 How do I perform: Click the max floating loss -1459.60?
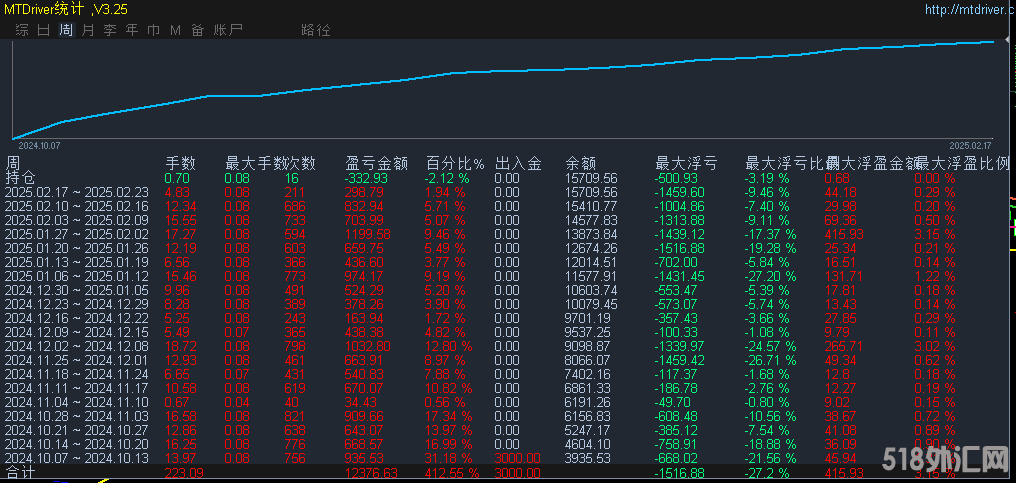(681, 193)
